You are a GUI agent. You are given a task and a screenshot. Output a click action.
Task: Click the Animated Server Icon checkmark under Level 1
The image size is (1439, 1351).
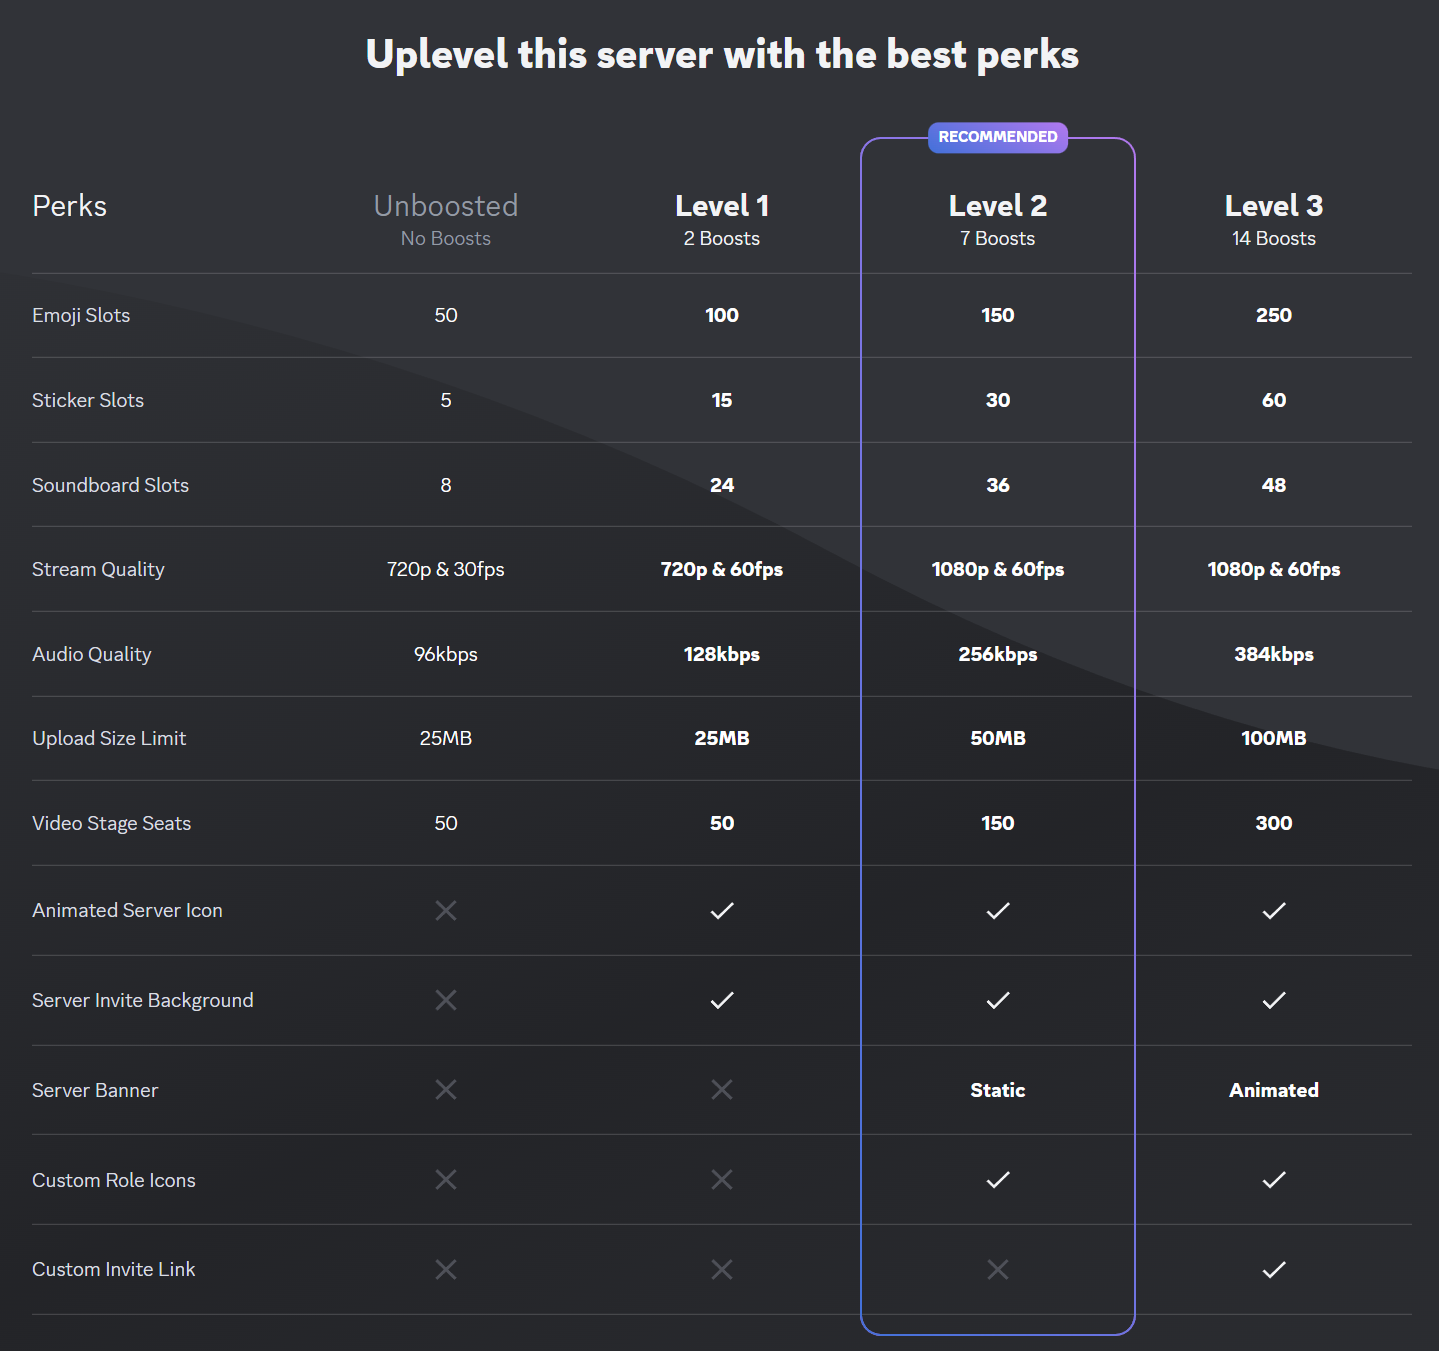[722, 910]
